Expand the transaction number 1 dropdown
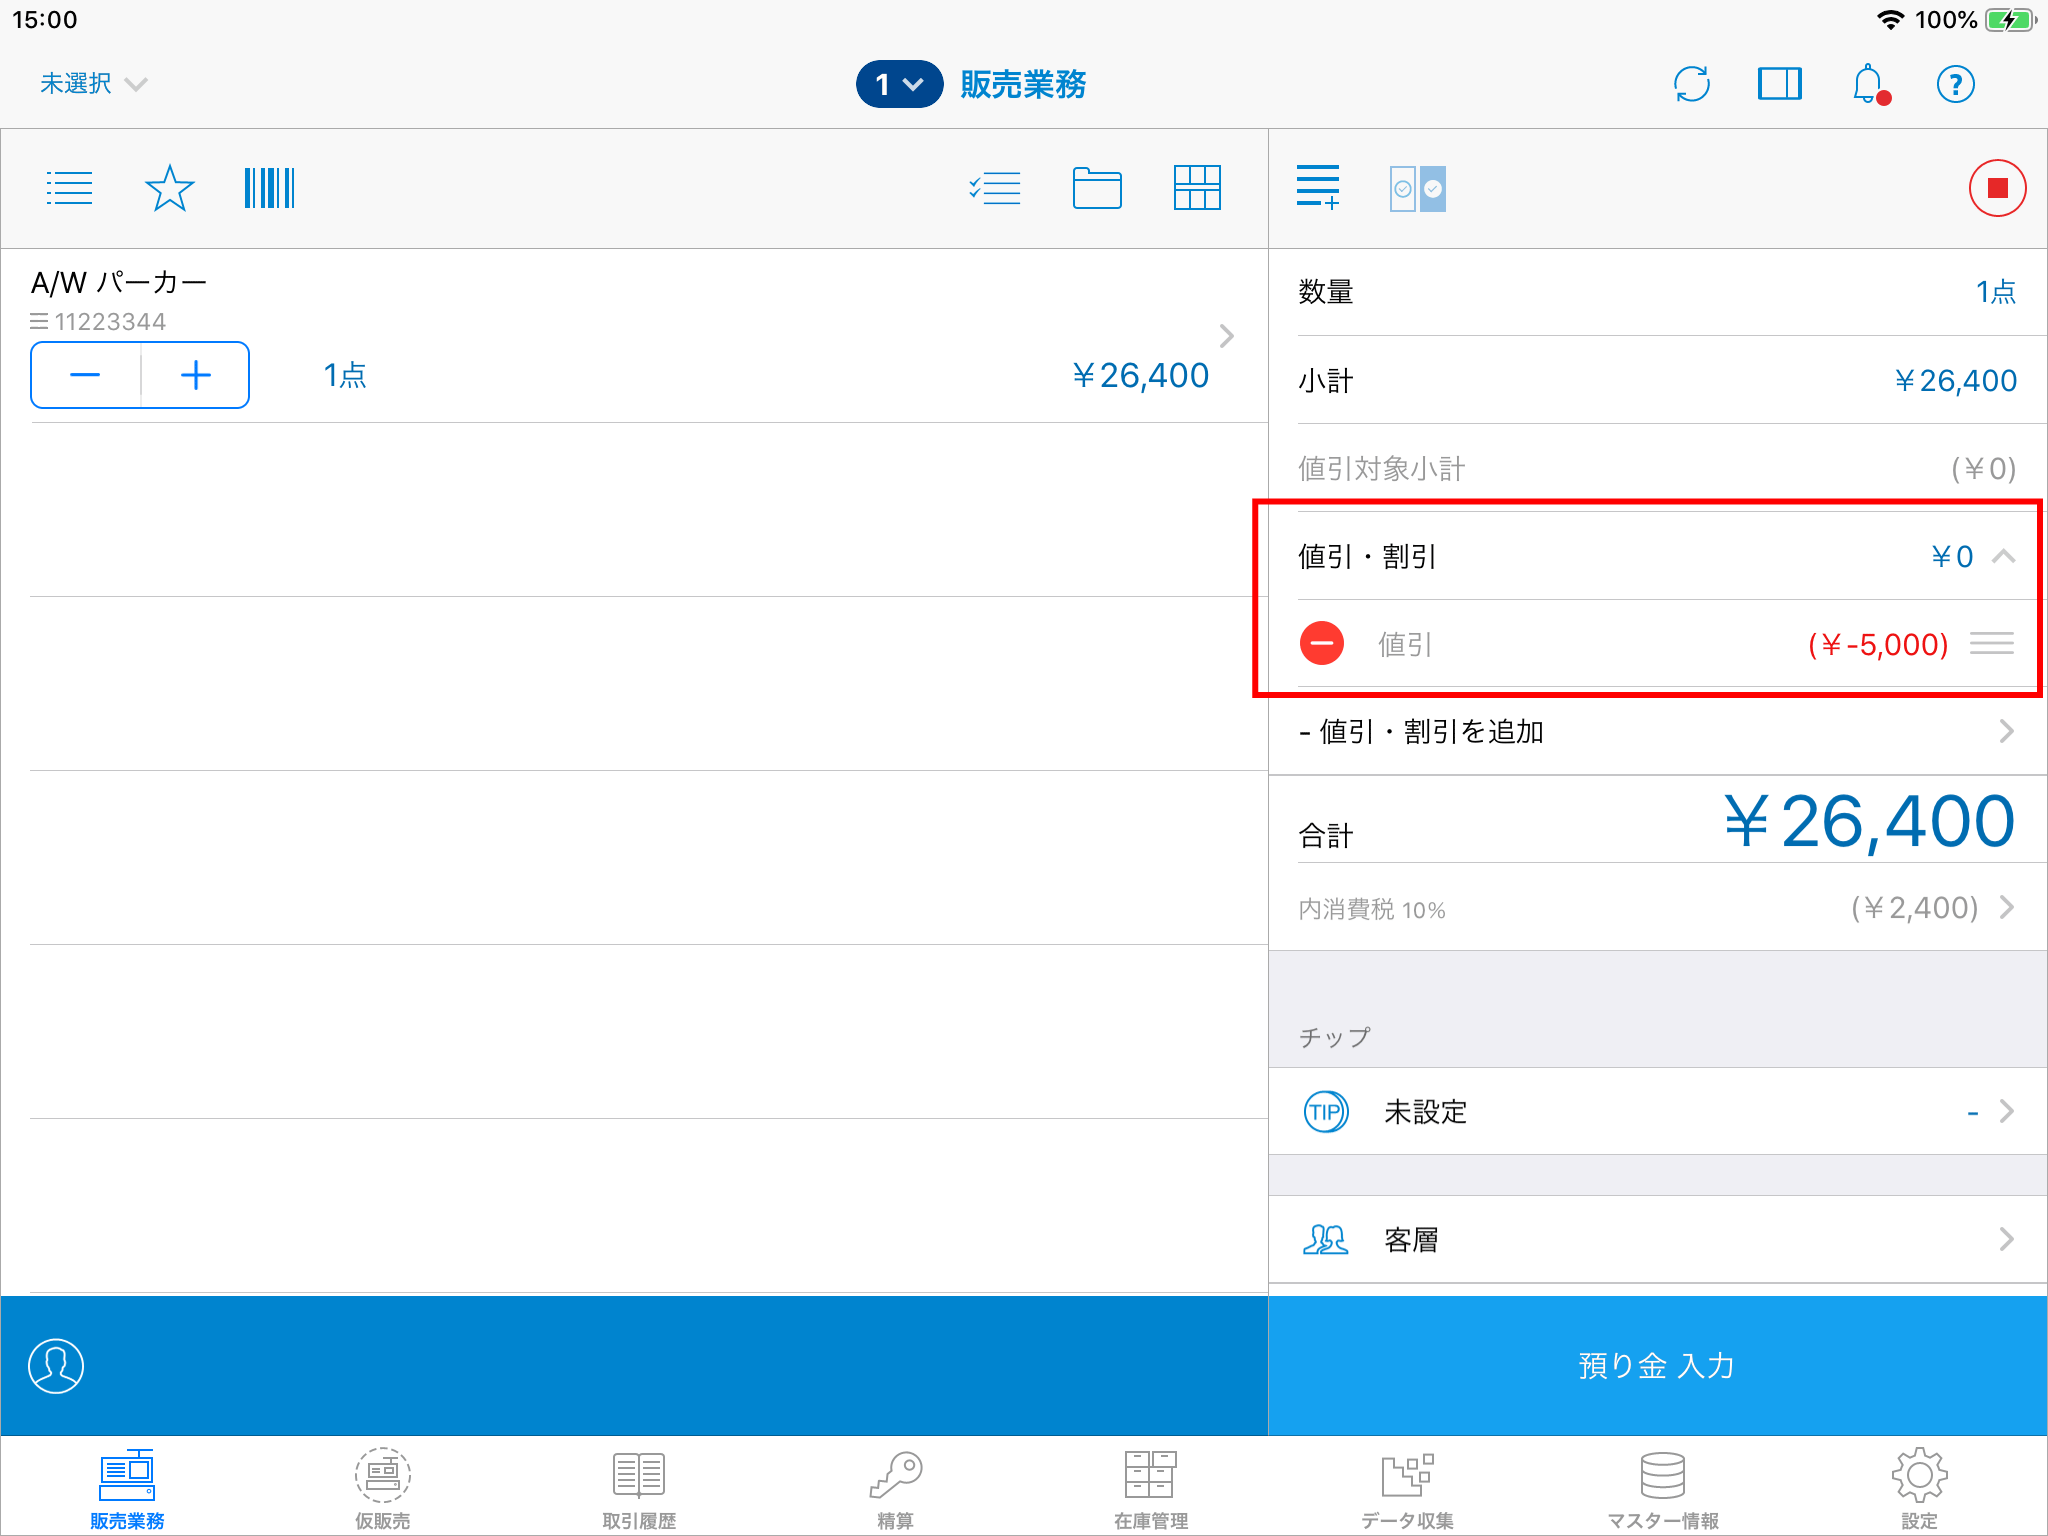2048x1536 pixels. pyautogui.click(x=898, y=84)
